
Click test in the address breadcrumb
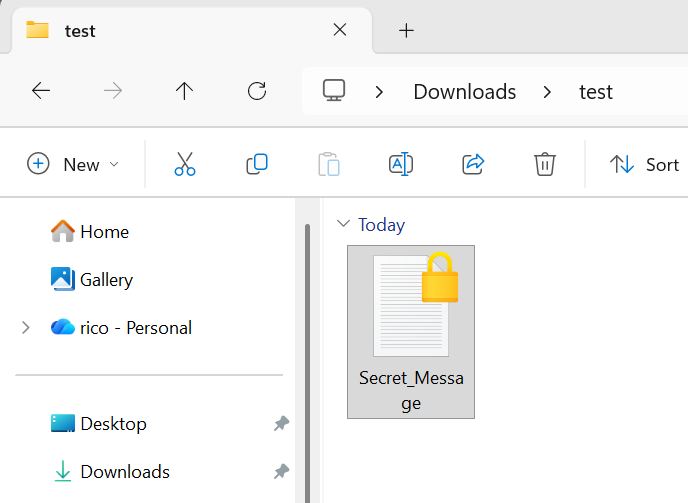click(x=595, y=92)
